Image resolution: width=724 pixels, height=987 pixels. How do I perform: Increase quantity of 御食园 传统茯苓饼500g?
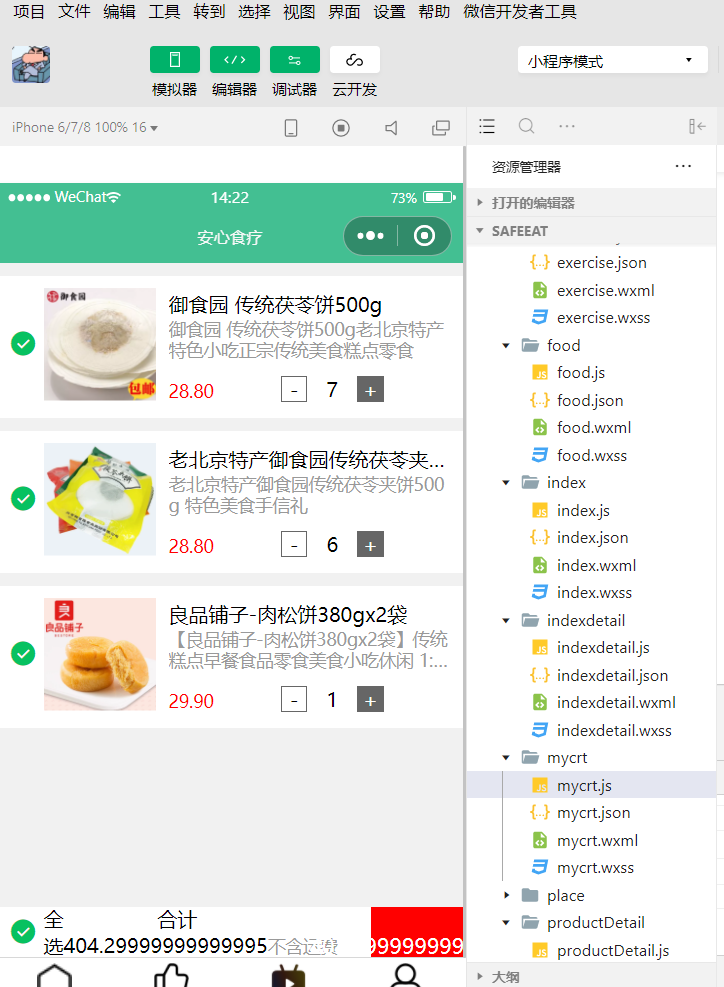coord(370,390)
